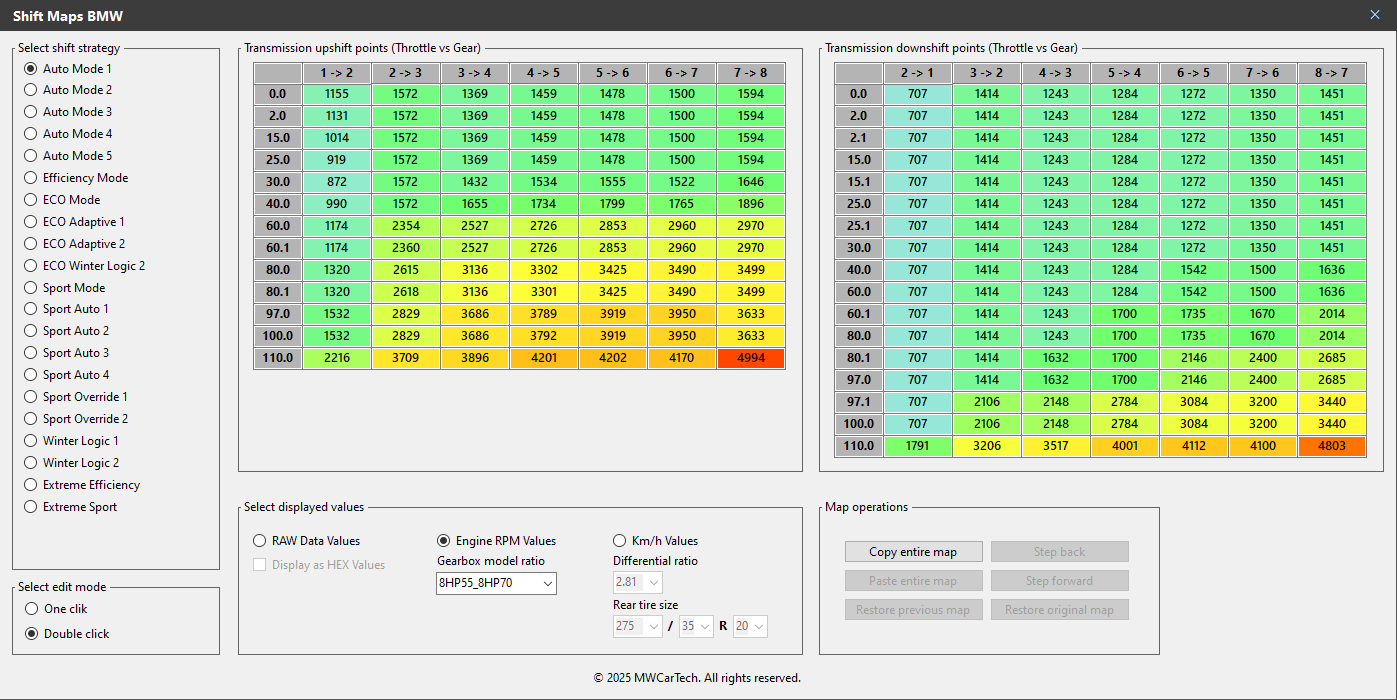Select RAW Data Values display option
This screenshot has height=700, width=1397.
259,540
